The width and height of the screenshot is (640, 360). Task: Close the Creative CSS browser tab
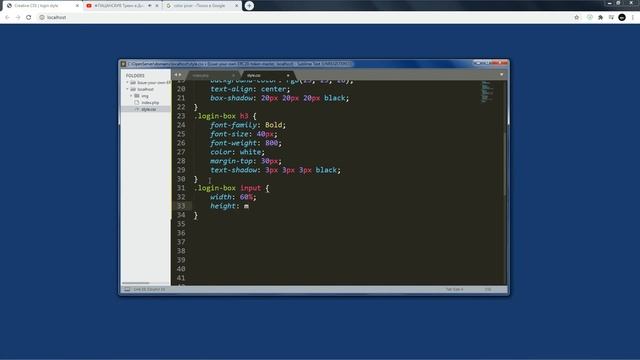tap(77, 6)
